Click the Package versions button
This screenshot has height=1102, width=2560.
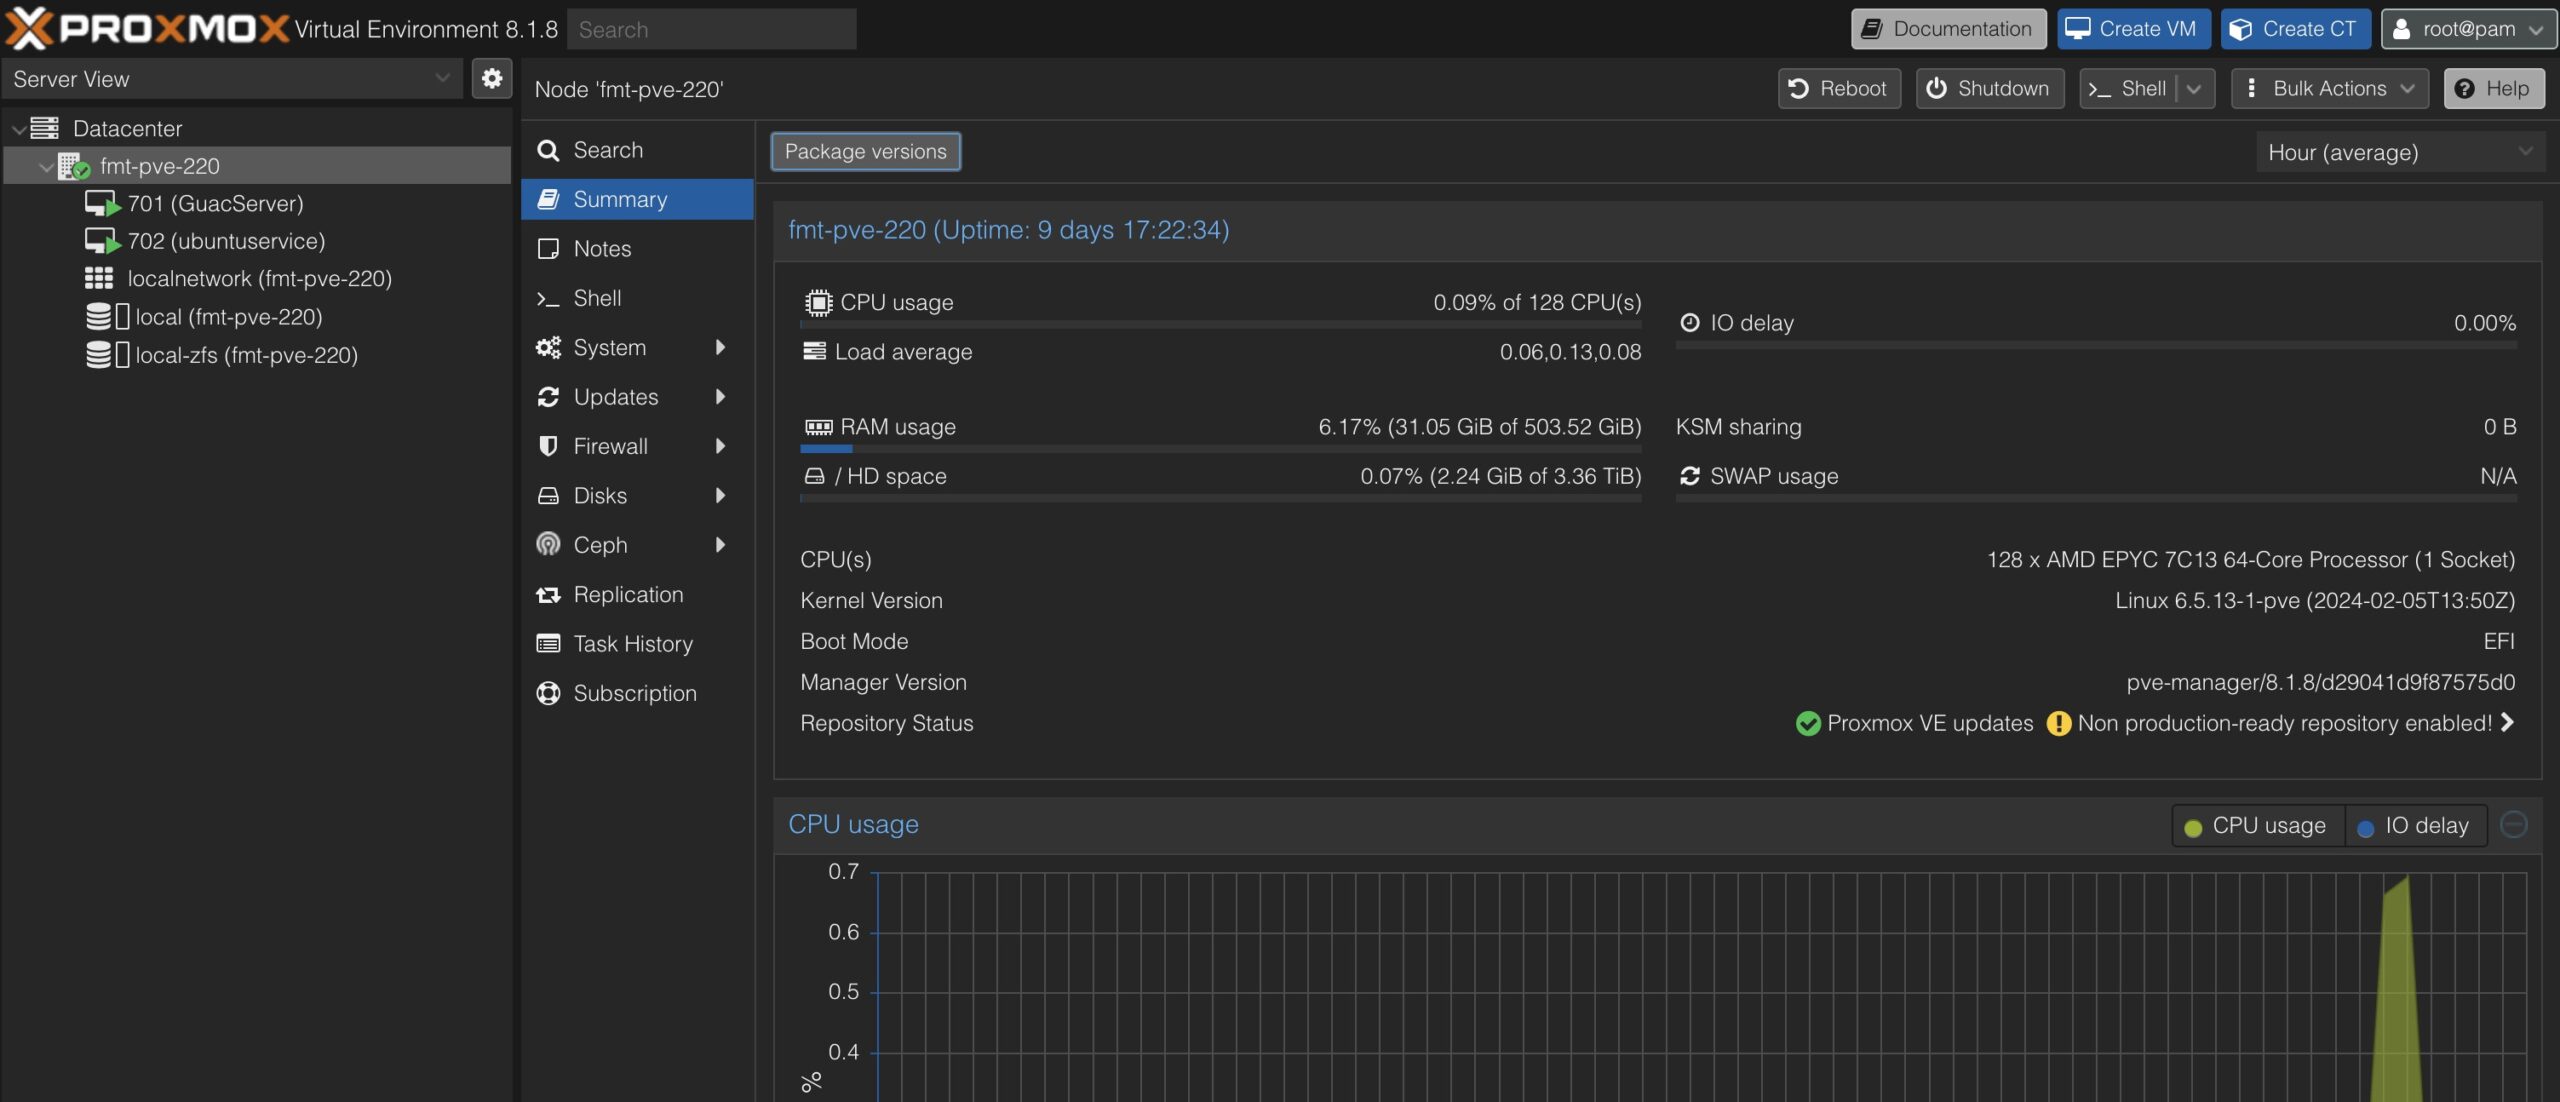click(865, 152)
